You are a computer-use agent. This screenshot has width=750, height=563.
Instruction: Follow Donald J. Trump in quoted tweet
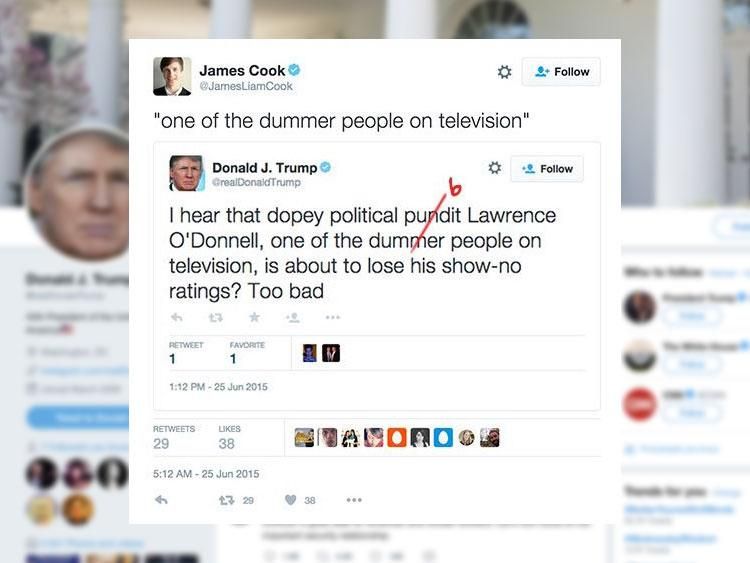click(x=547, y=169)
